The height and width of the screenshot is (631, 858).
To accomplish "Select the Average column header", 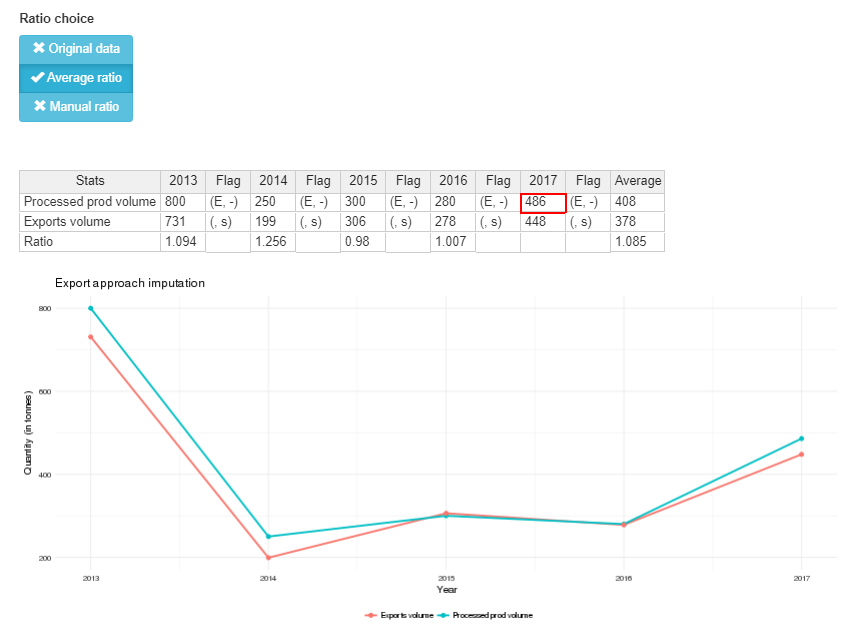I will pyautogui.click(x=637, y=181).
